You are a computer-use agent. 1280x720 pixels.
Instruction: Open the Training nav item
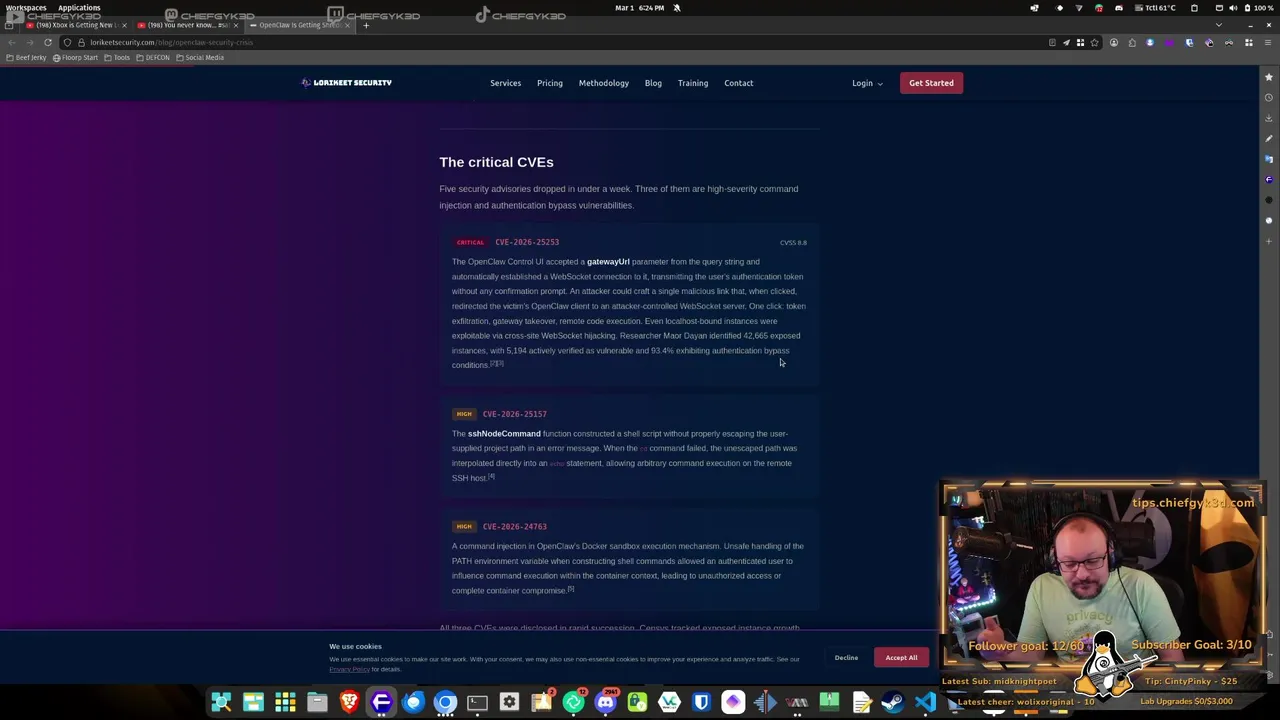point(692,83)
